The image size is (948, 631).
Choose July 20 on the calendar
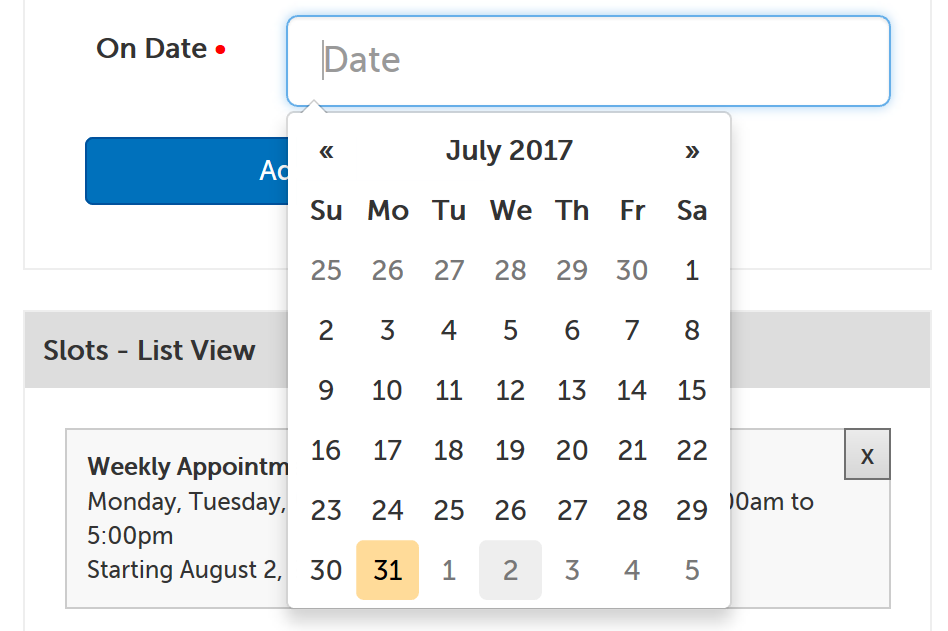coord(571,450)
